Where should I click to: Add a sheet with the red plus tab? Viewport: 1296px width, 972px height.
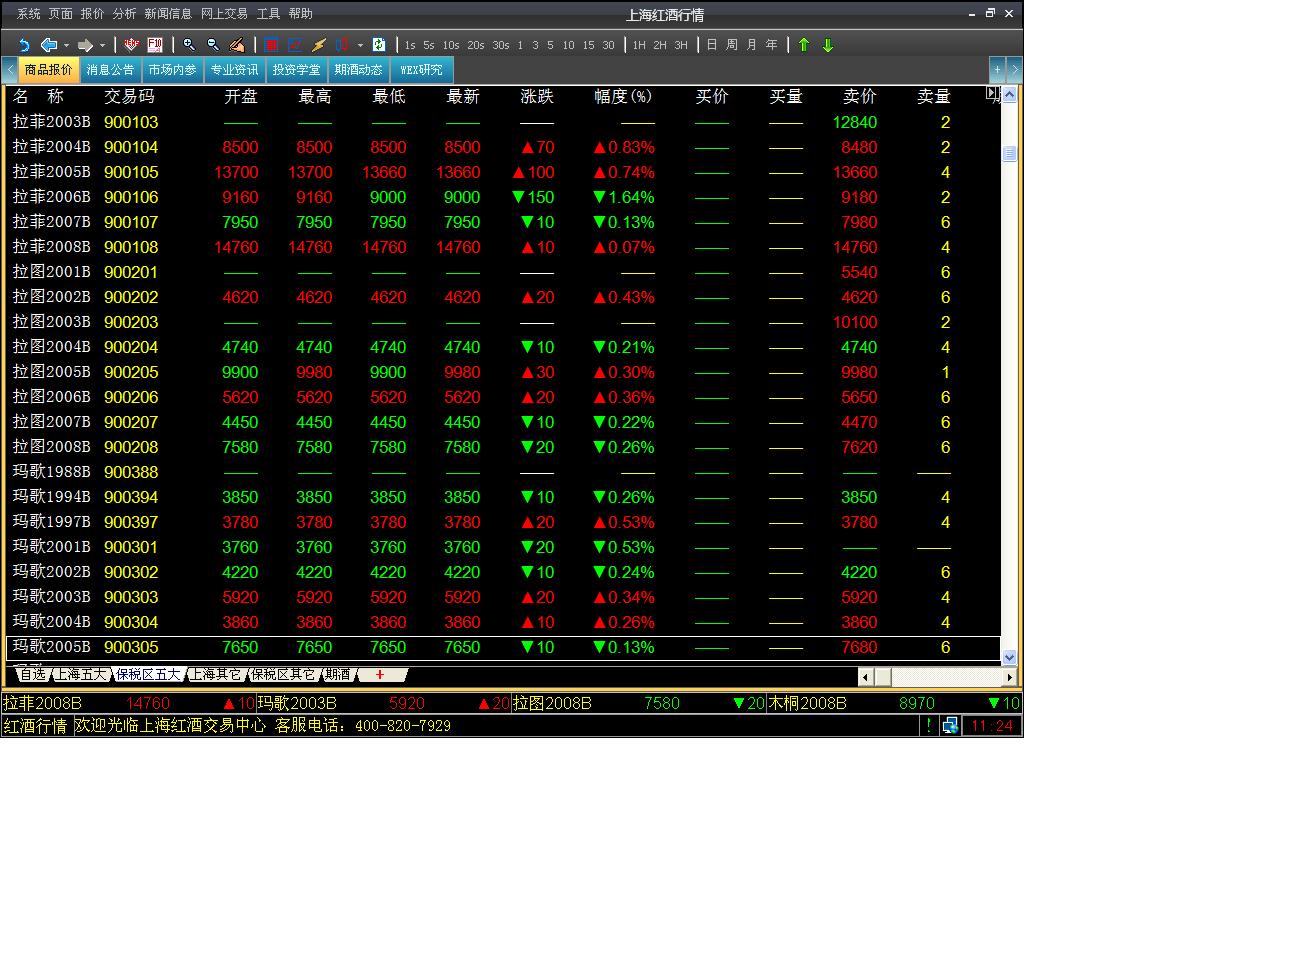pyautogui.click(x=380, y=675)
